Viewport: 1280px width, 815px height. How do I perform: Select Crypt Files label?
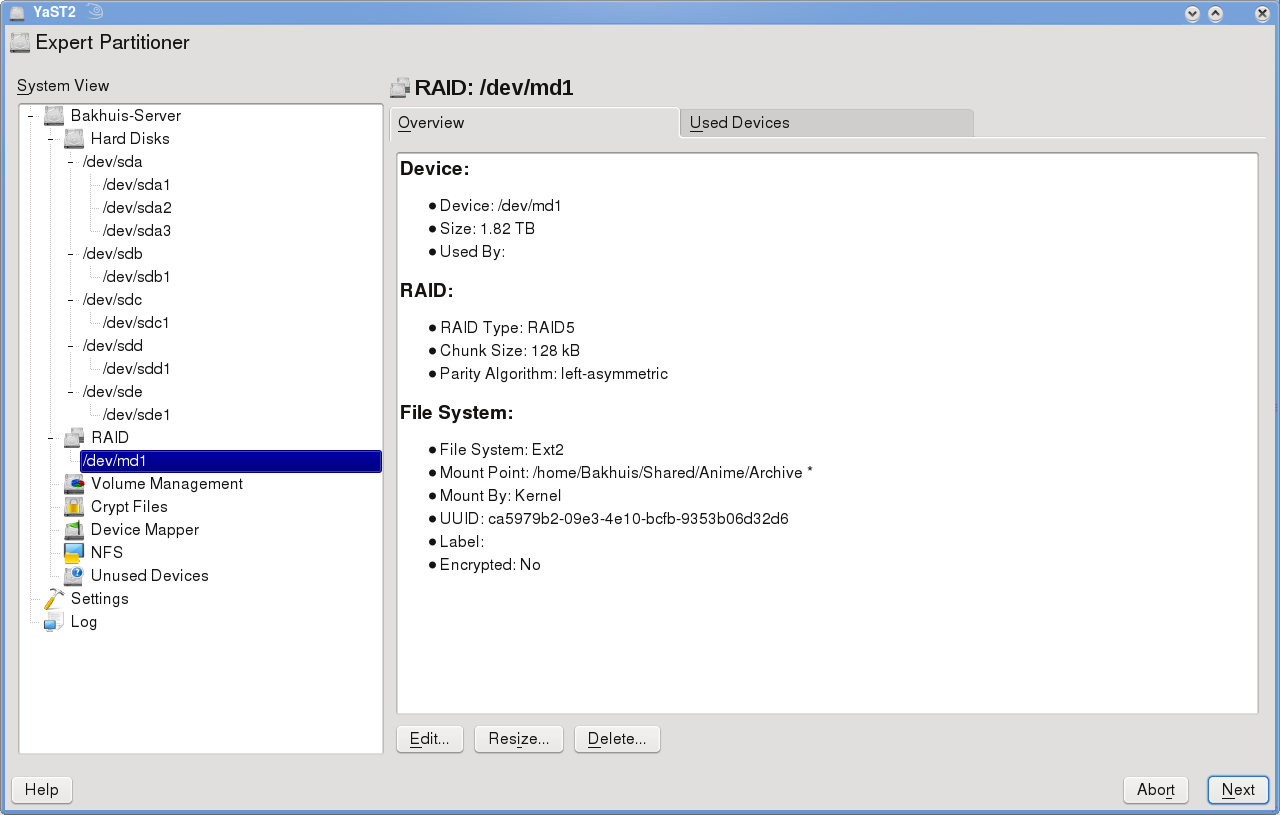pyautogui.click(x=129, y=507)
